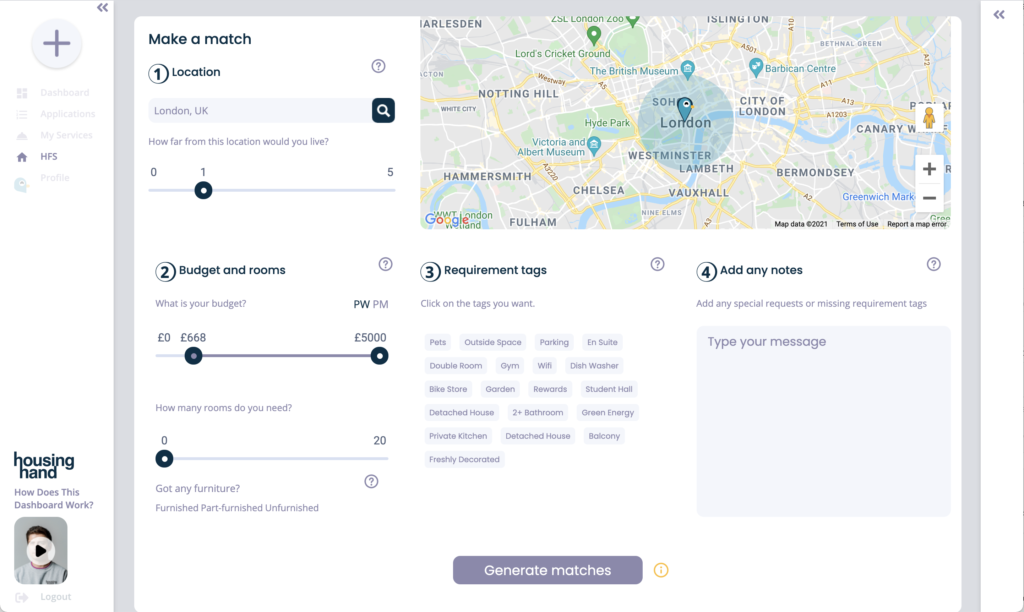
Task: Toggle the Rewards tag
Action: coord(550,389)
